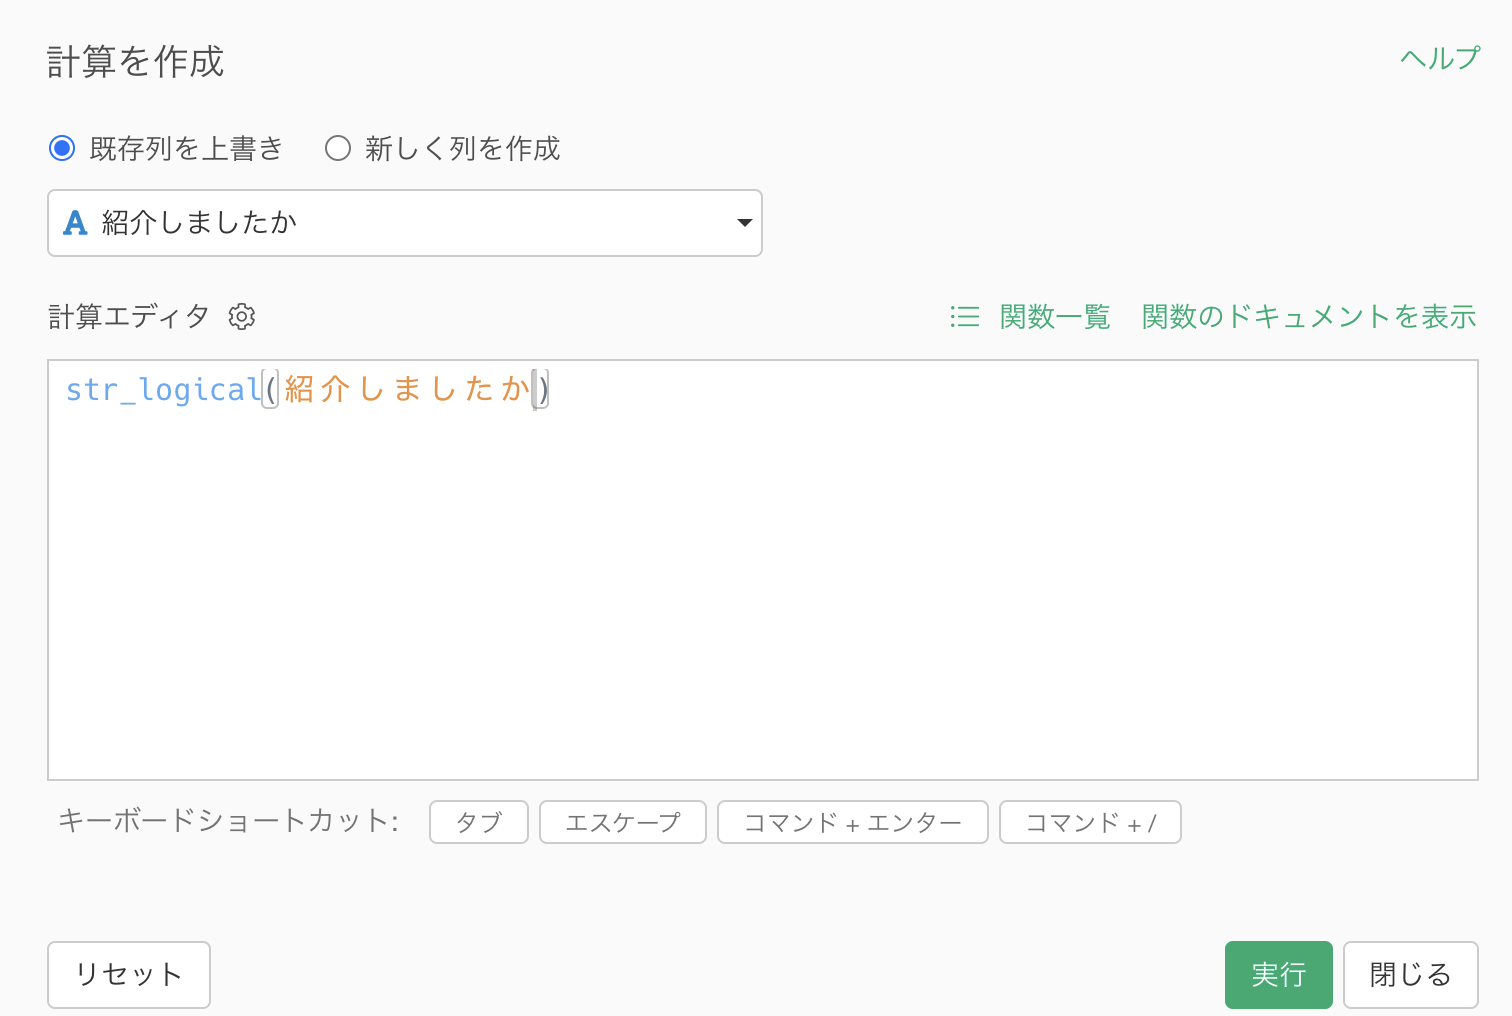Click inside the calculation editor area
This screenshot has height=1016, width=1512.
763,570
